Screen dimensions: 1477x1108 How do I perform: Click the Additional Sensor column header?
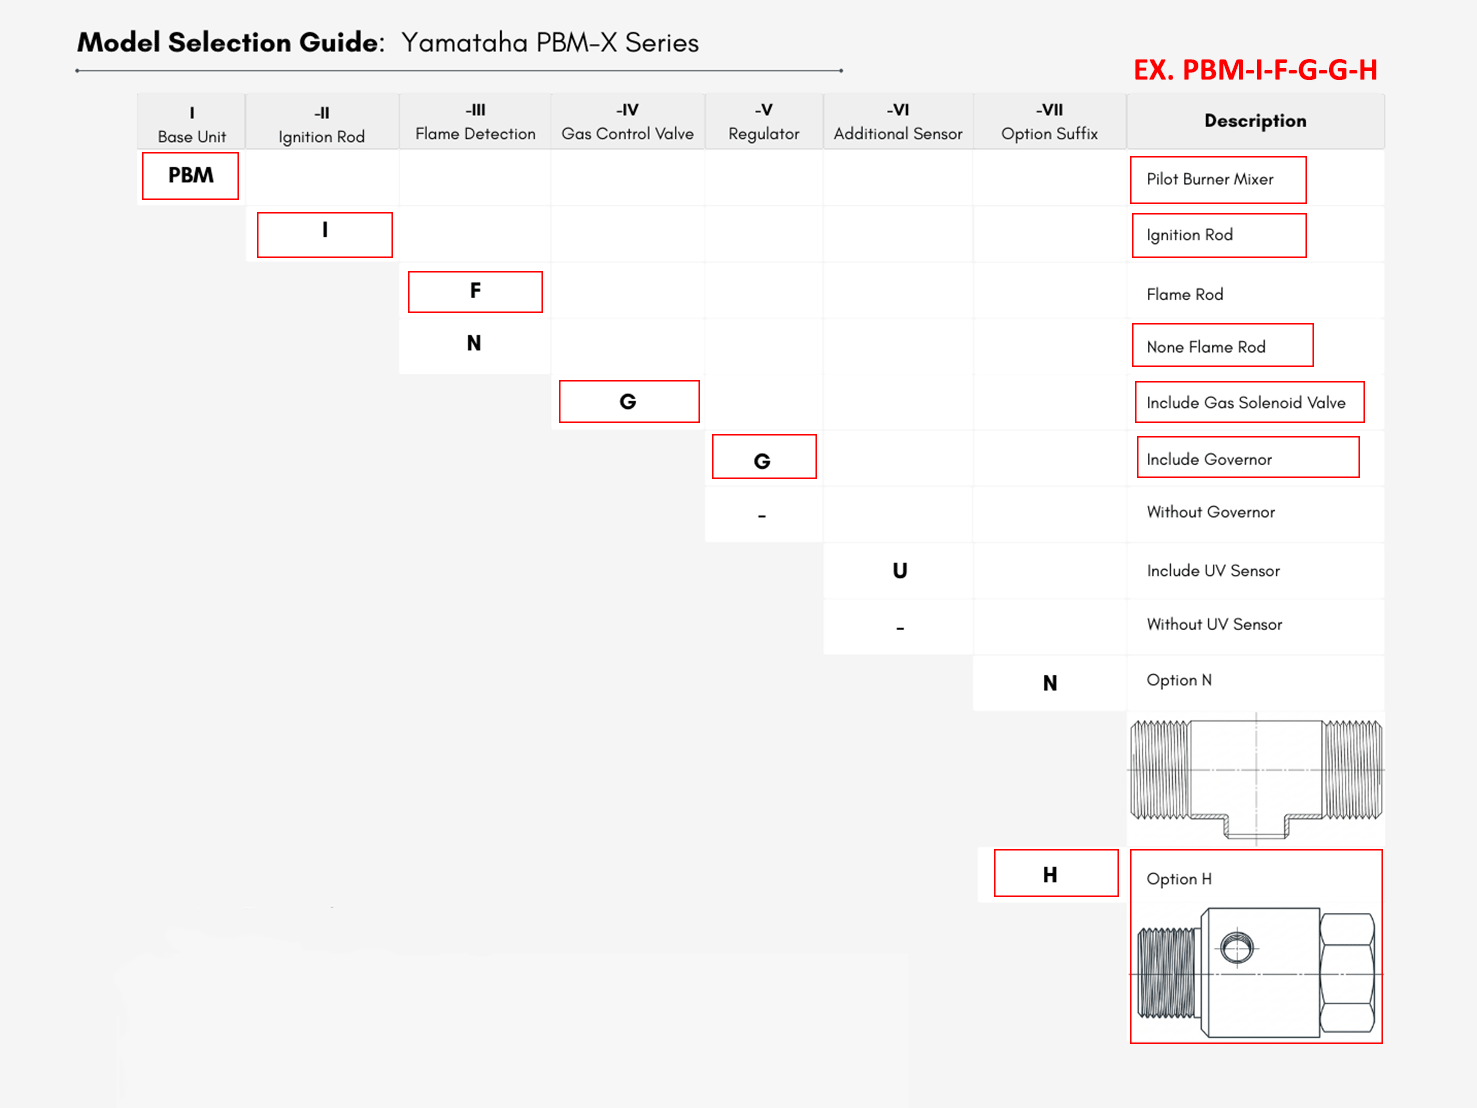point(897,122)
